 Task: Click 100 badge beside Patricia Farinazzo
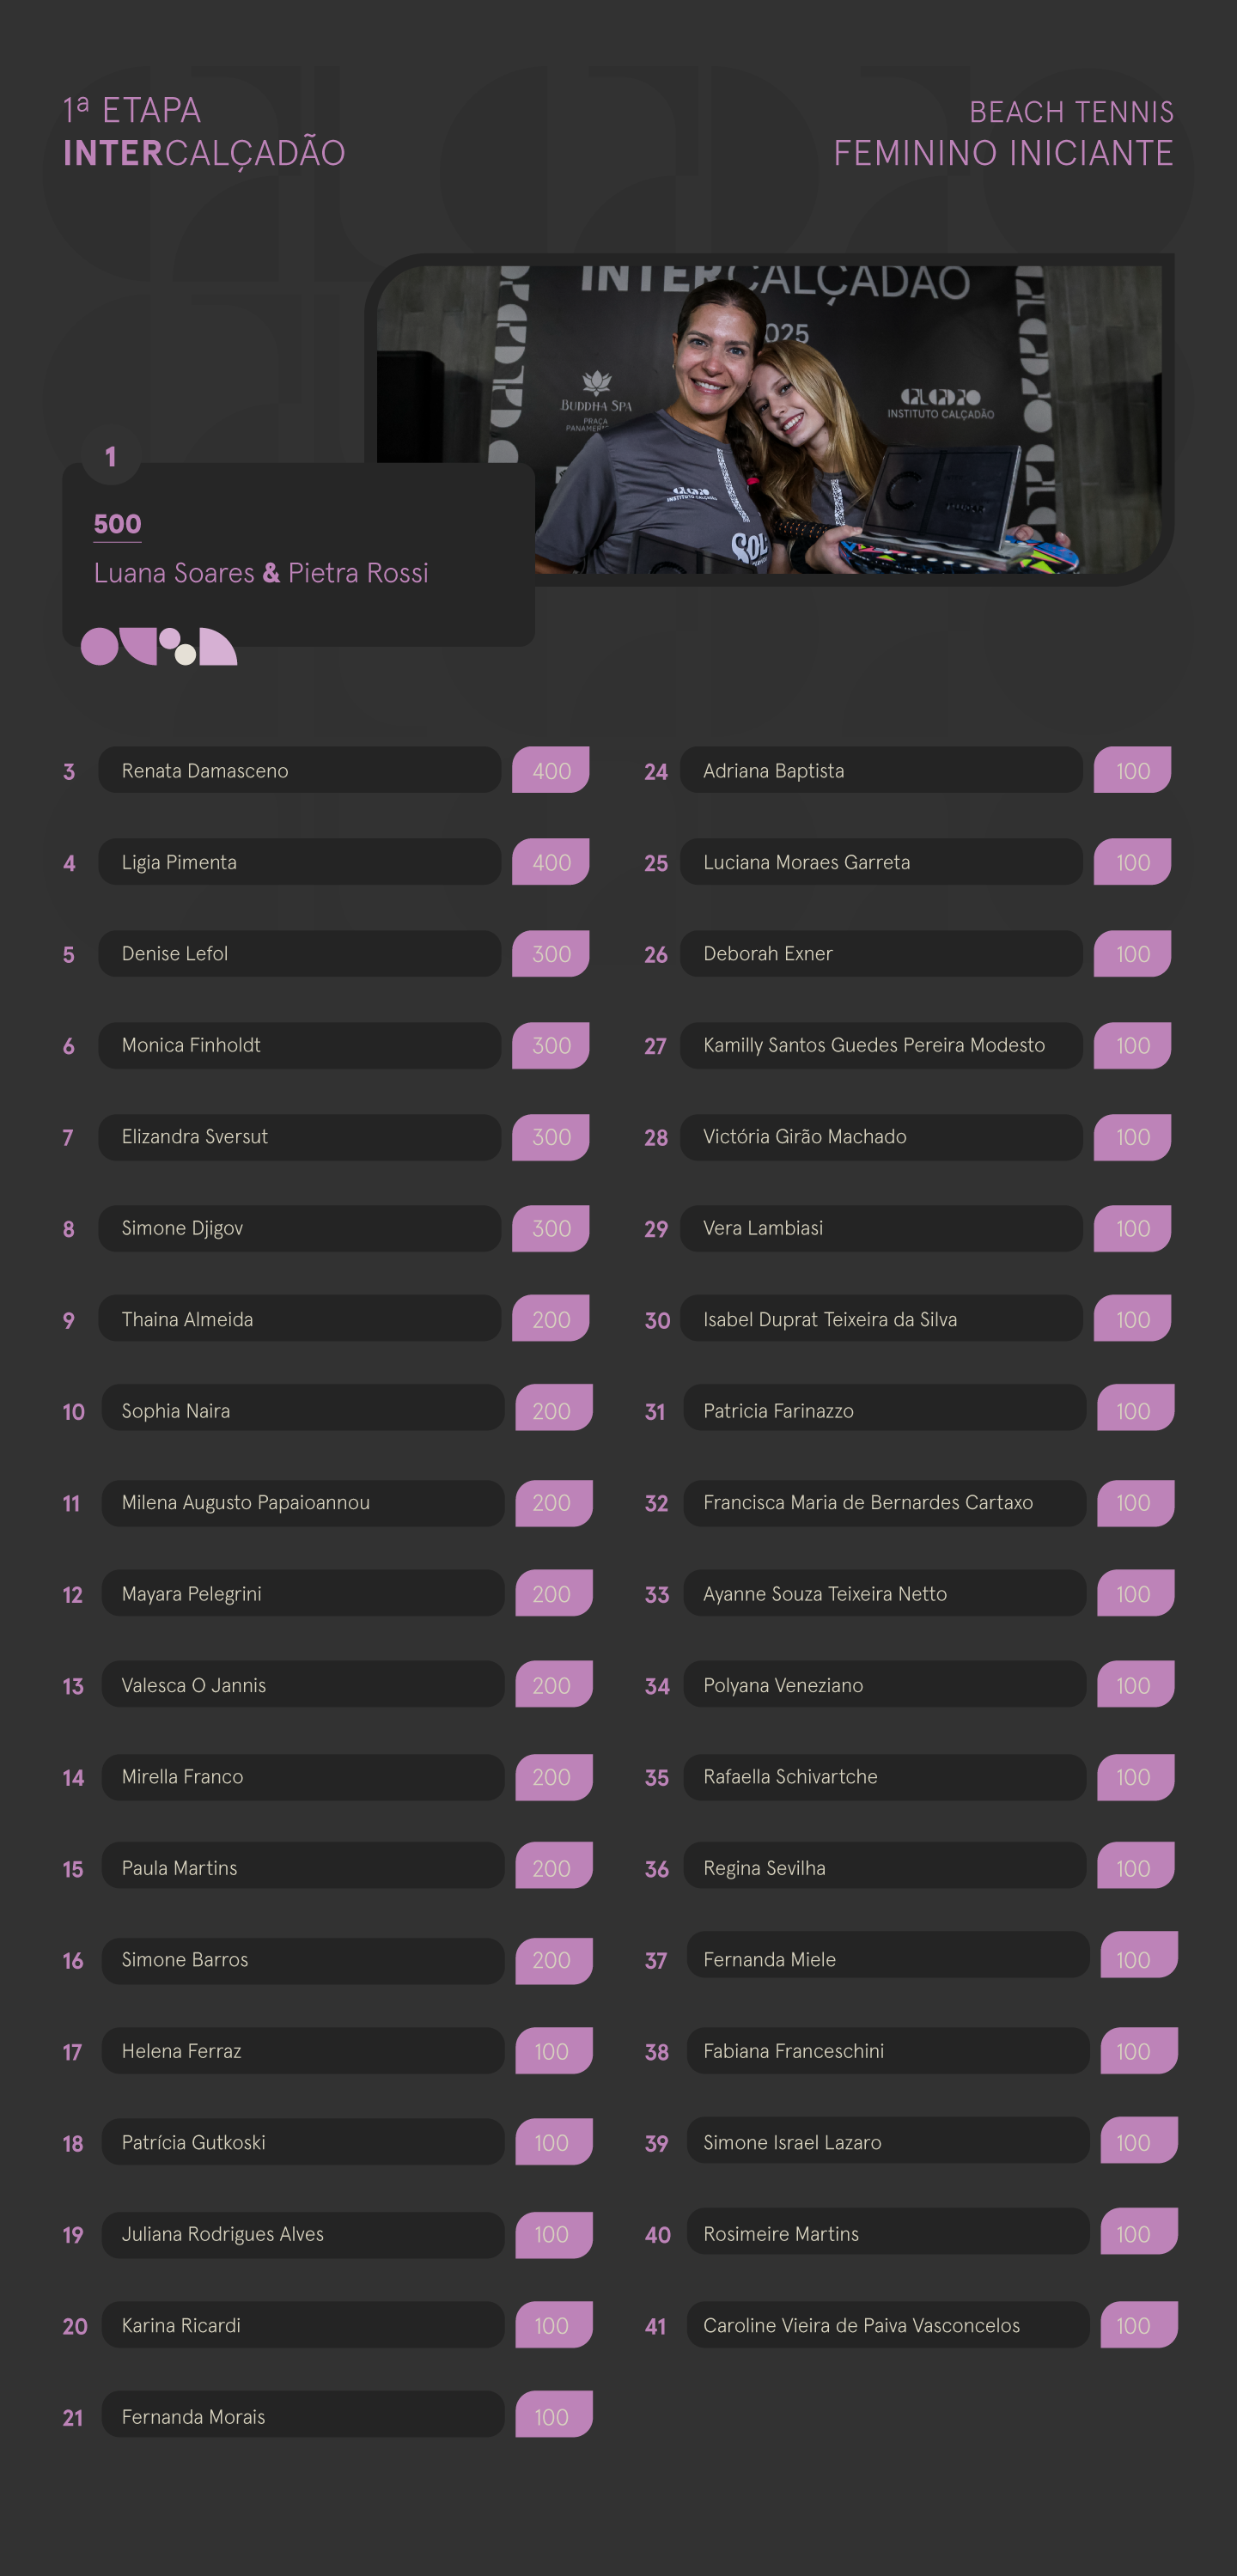tap(1135, 1410)
